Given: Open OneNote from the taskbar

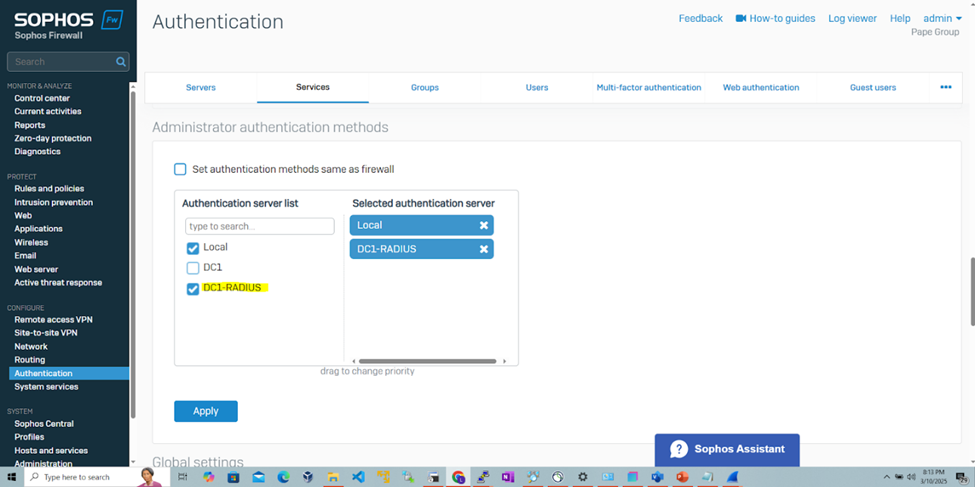Looking at the screenshot, I should 508,477.
